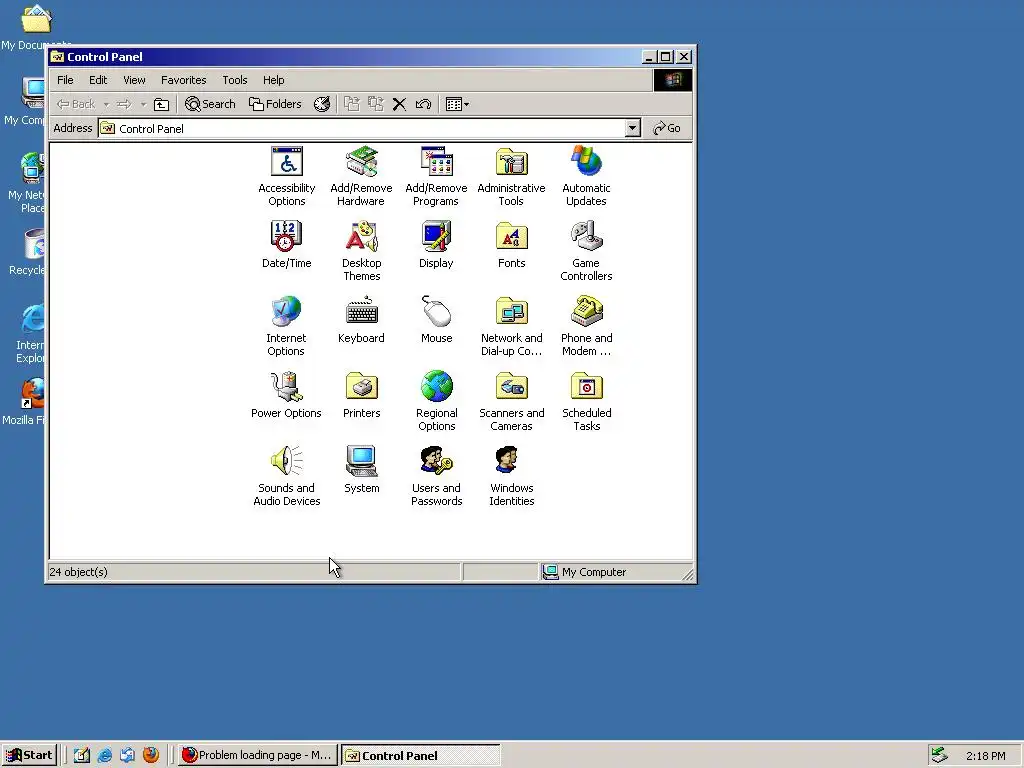Open Scanners and Cameras folder
The height and width of the screenshot is (768, 1024).
[511, 402]
